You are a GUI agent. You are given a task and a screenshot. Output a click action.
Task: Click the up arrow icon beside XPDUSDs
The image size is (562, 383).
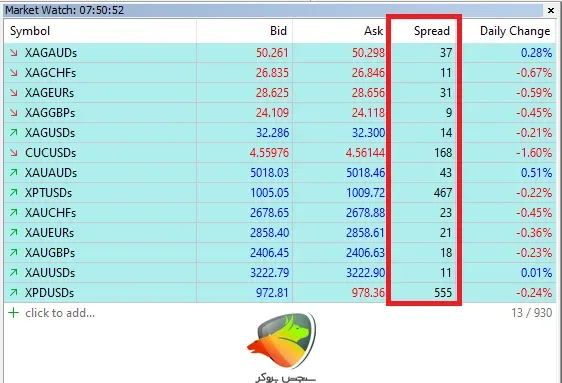(x=14, y=293)
